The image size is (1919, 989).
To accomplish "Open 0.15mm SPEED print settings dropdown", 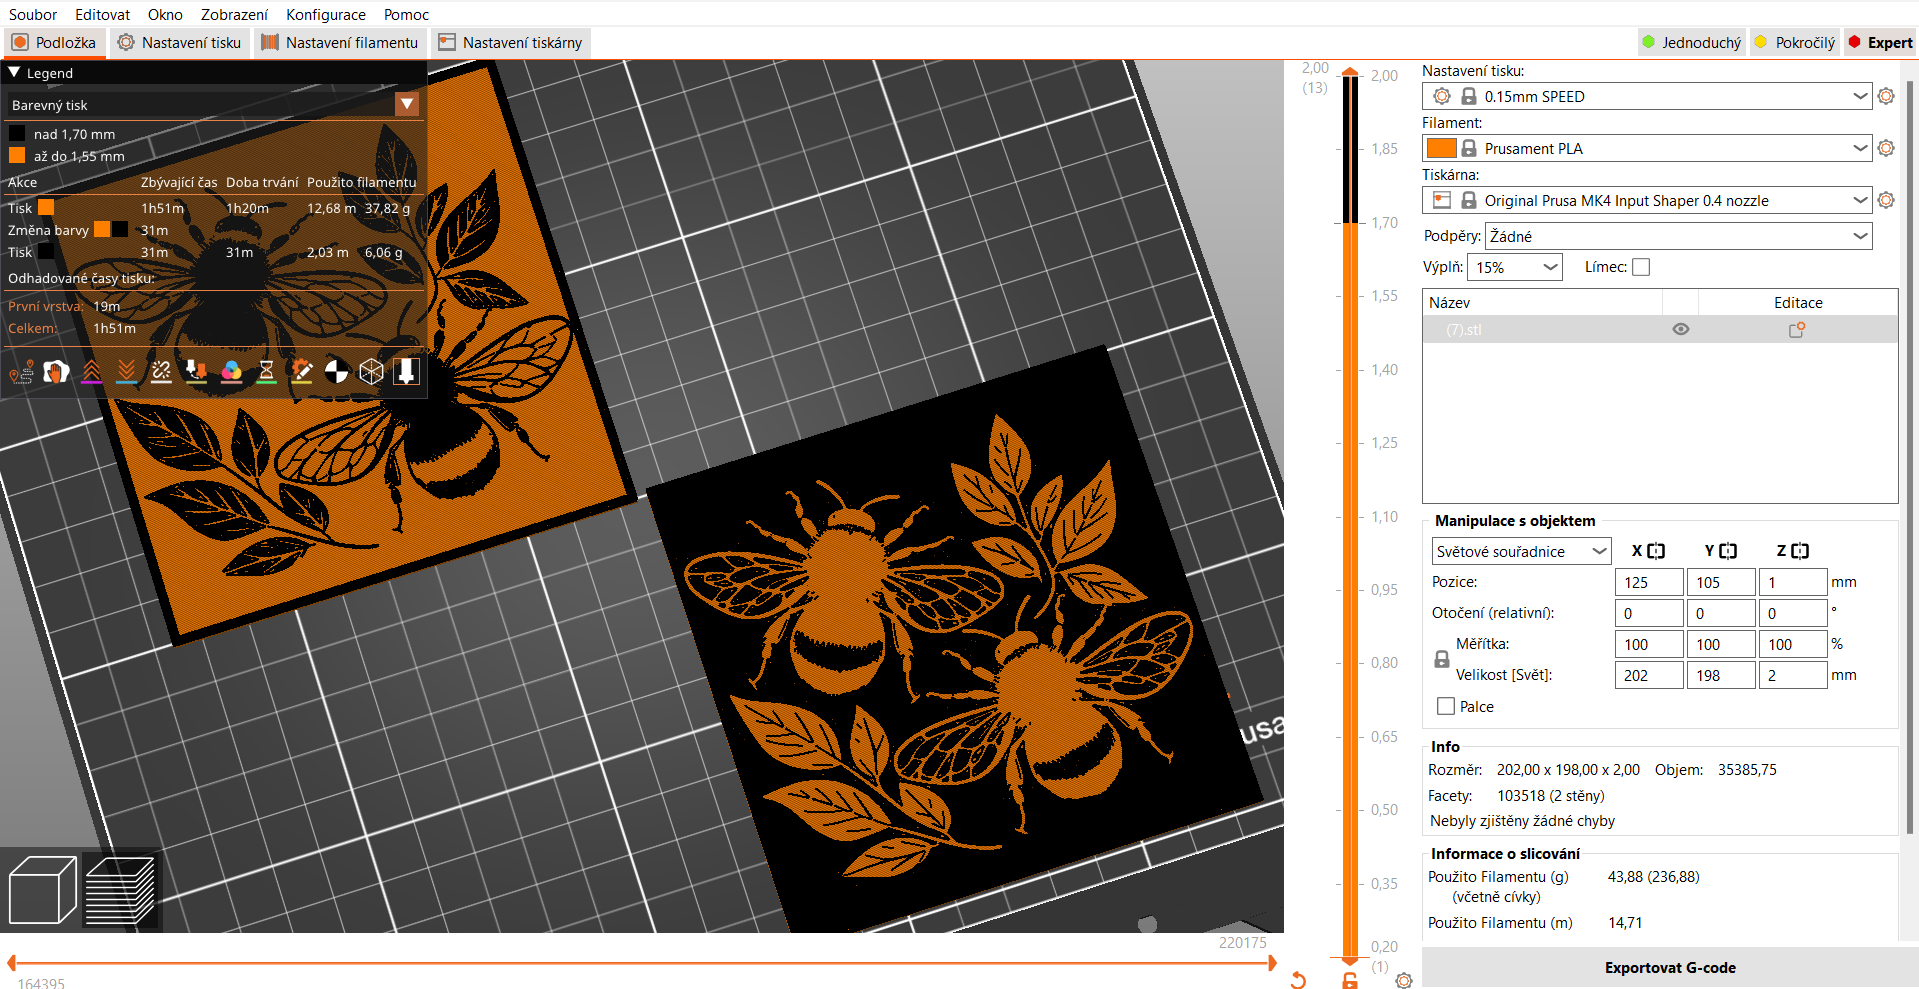I will point(1646,96).
